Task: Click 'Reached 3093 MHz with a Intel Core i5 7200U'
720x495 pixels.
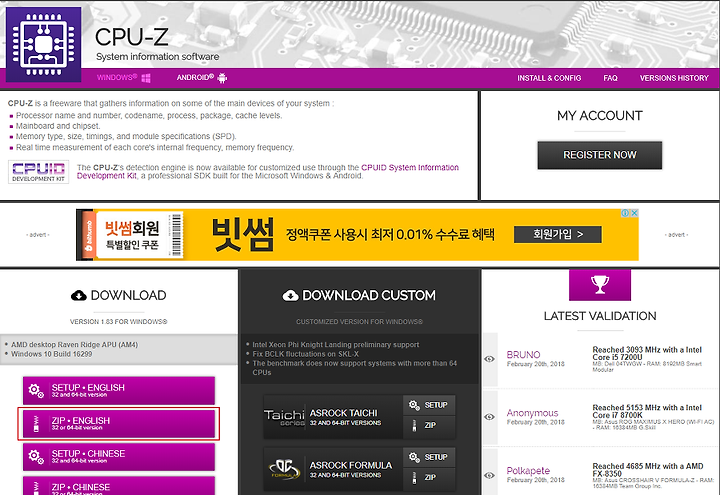Action: (647, 353)
